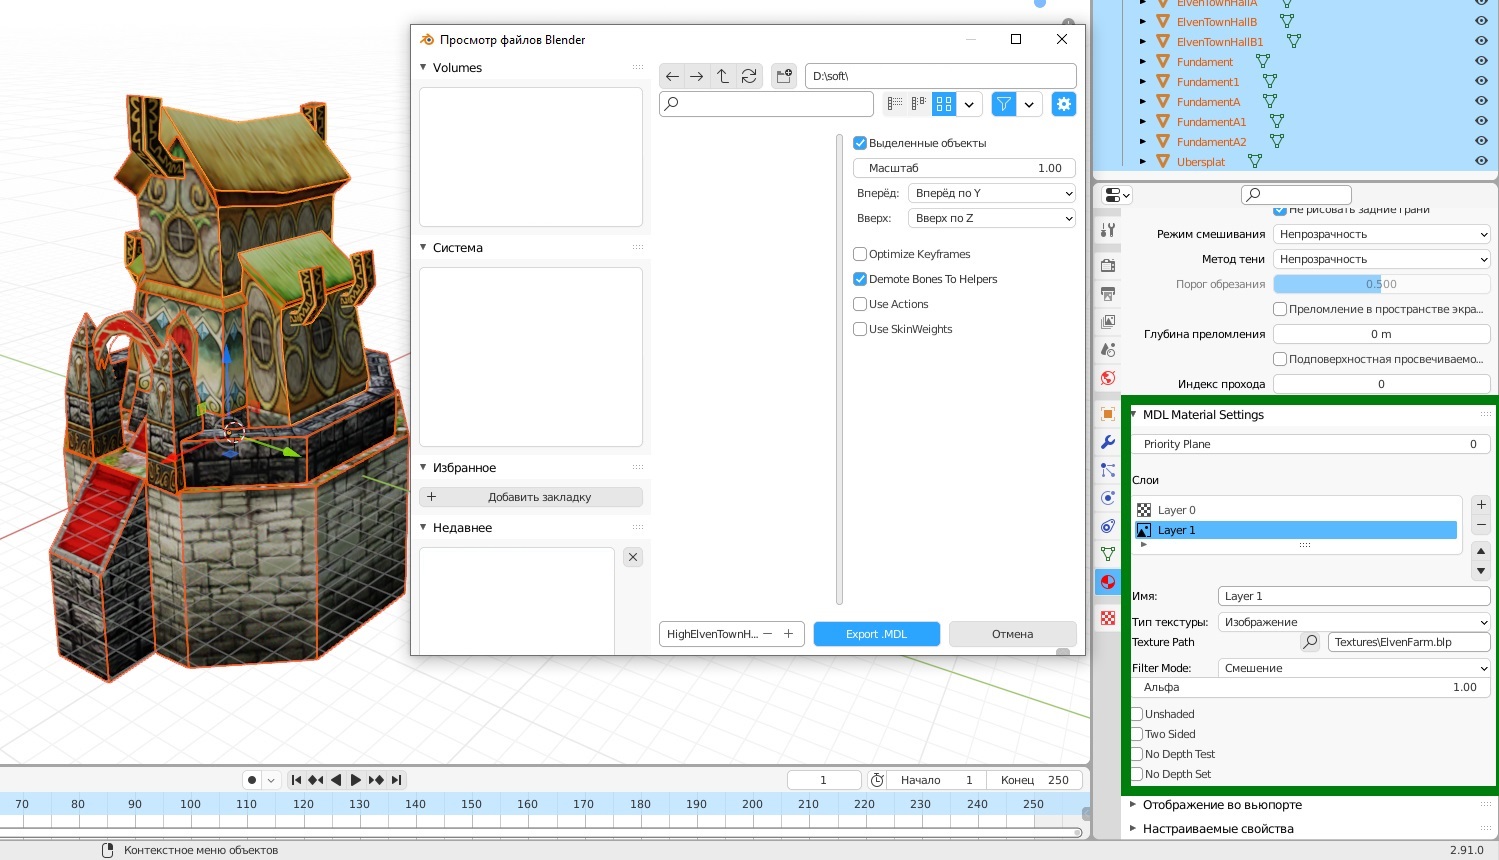This screenshot has width=1499, height=860.
Task: Hide Ubersplat object in outliner
Action: tap(1481, 162)
